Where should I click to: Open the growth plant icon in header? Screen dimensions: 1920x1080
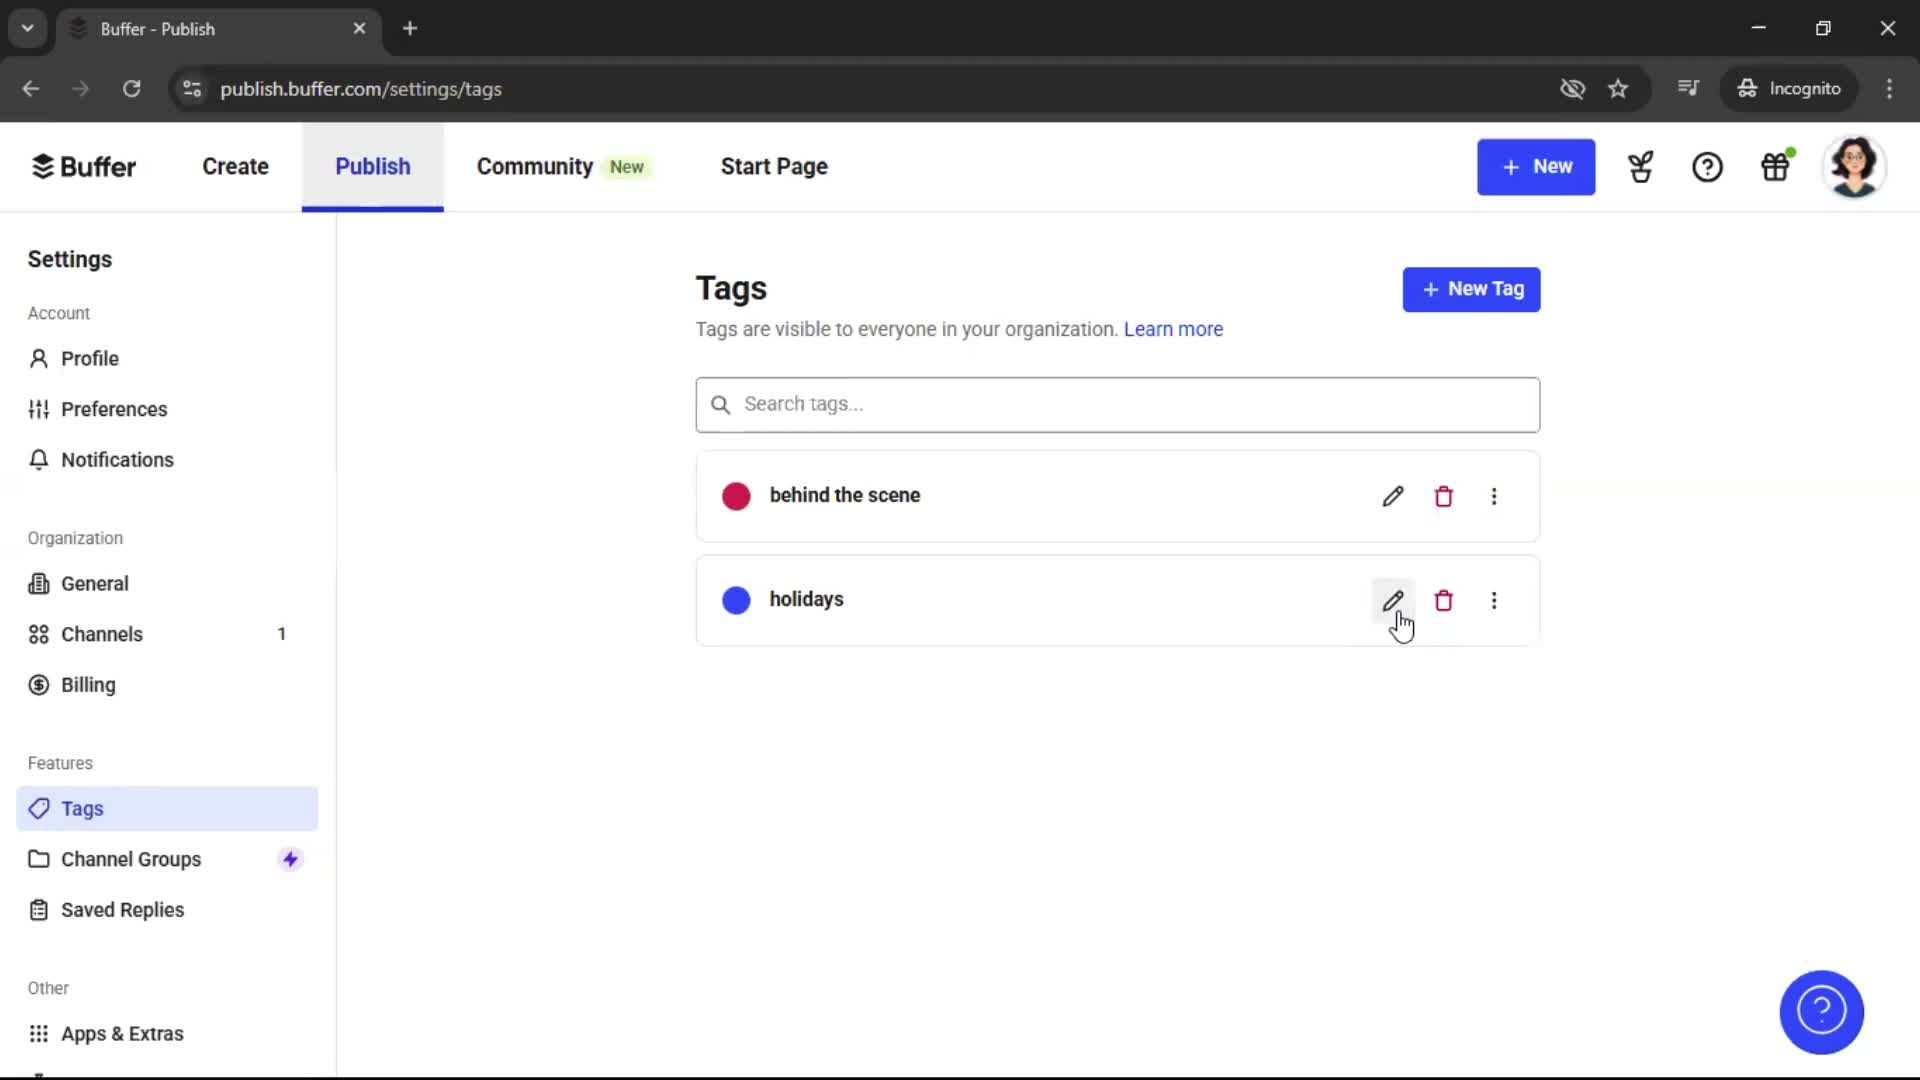click(1640, 167)
